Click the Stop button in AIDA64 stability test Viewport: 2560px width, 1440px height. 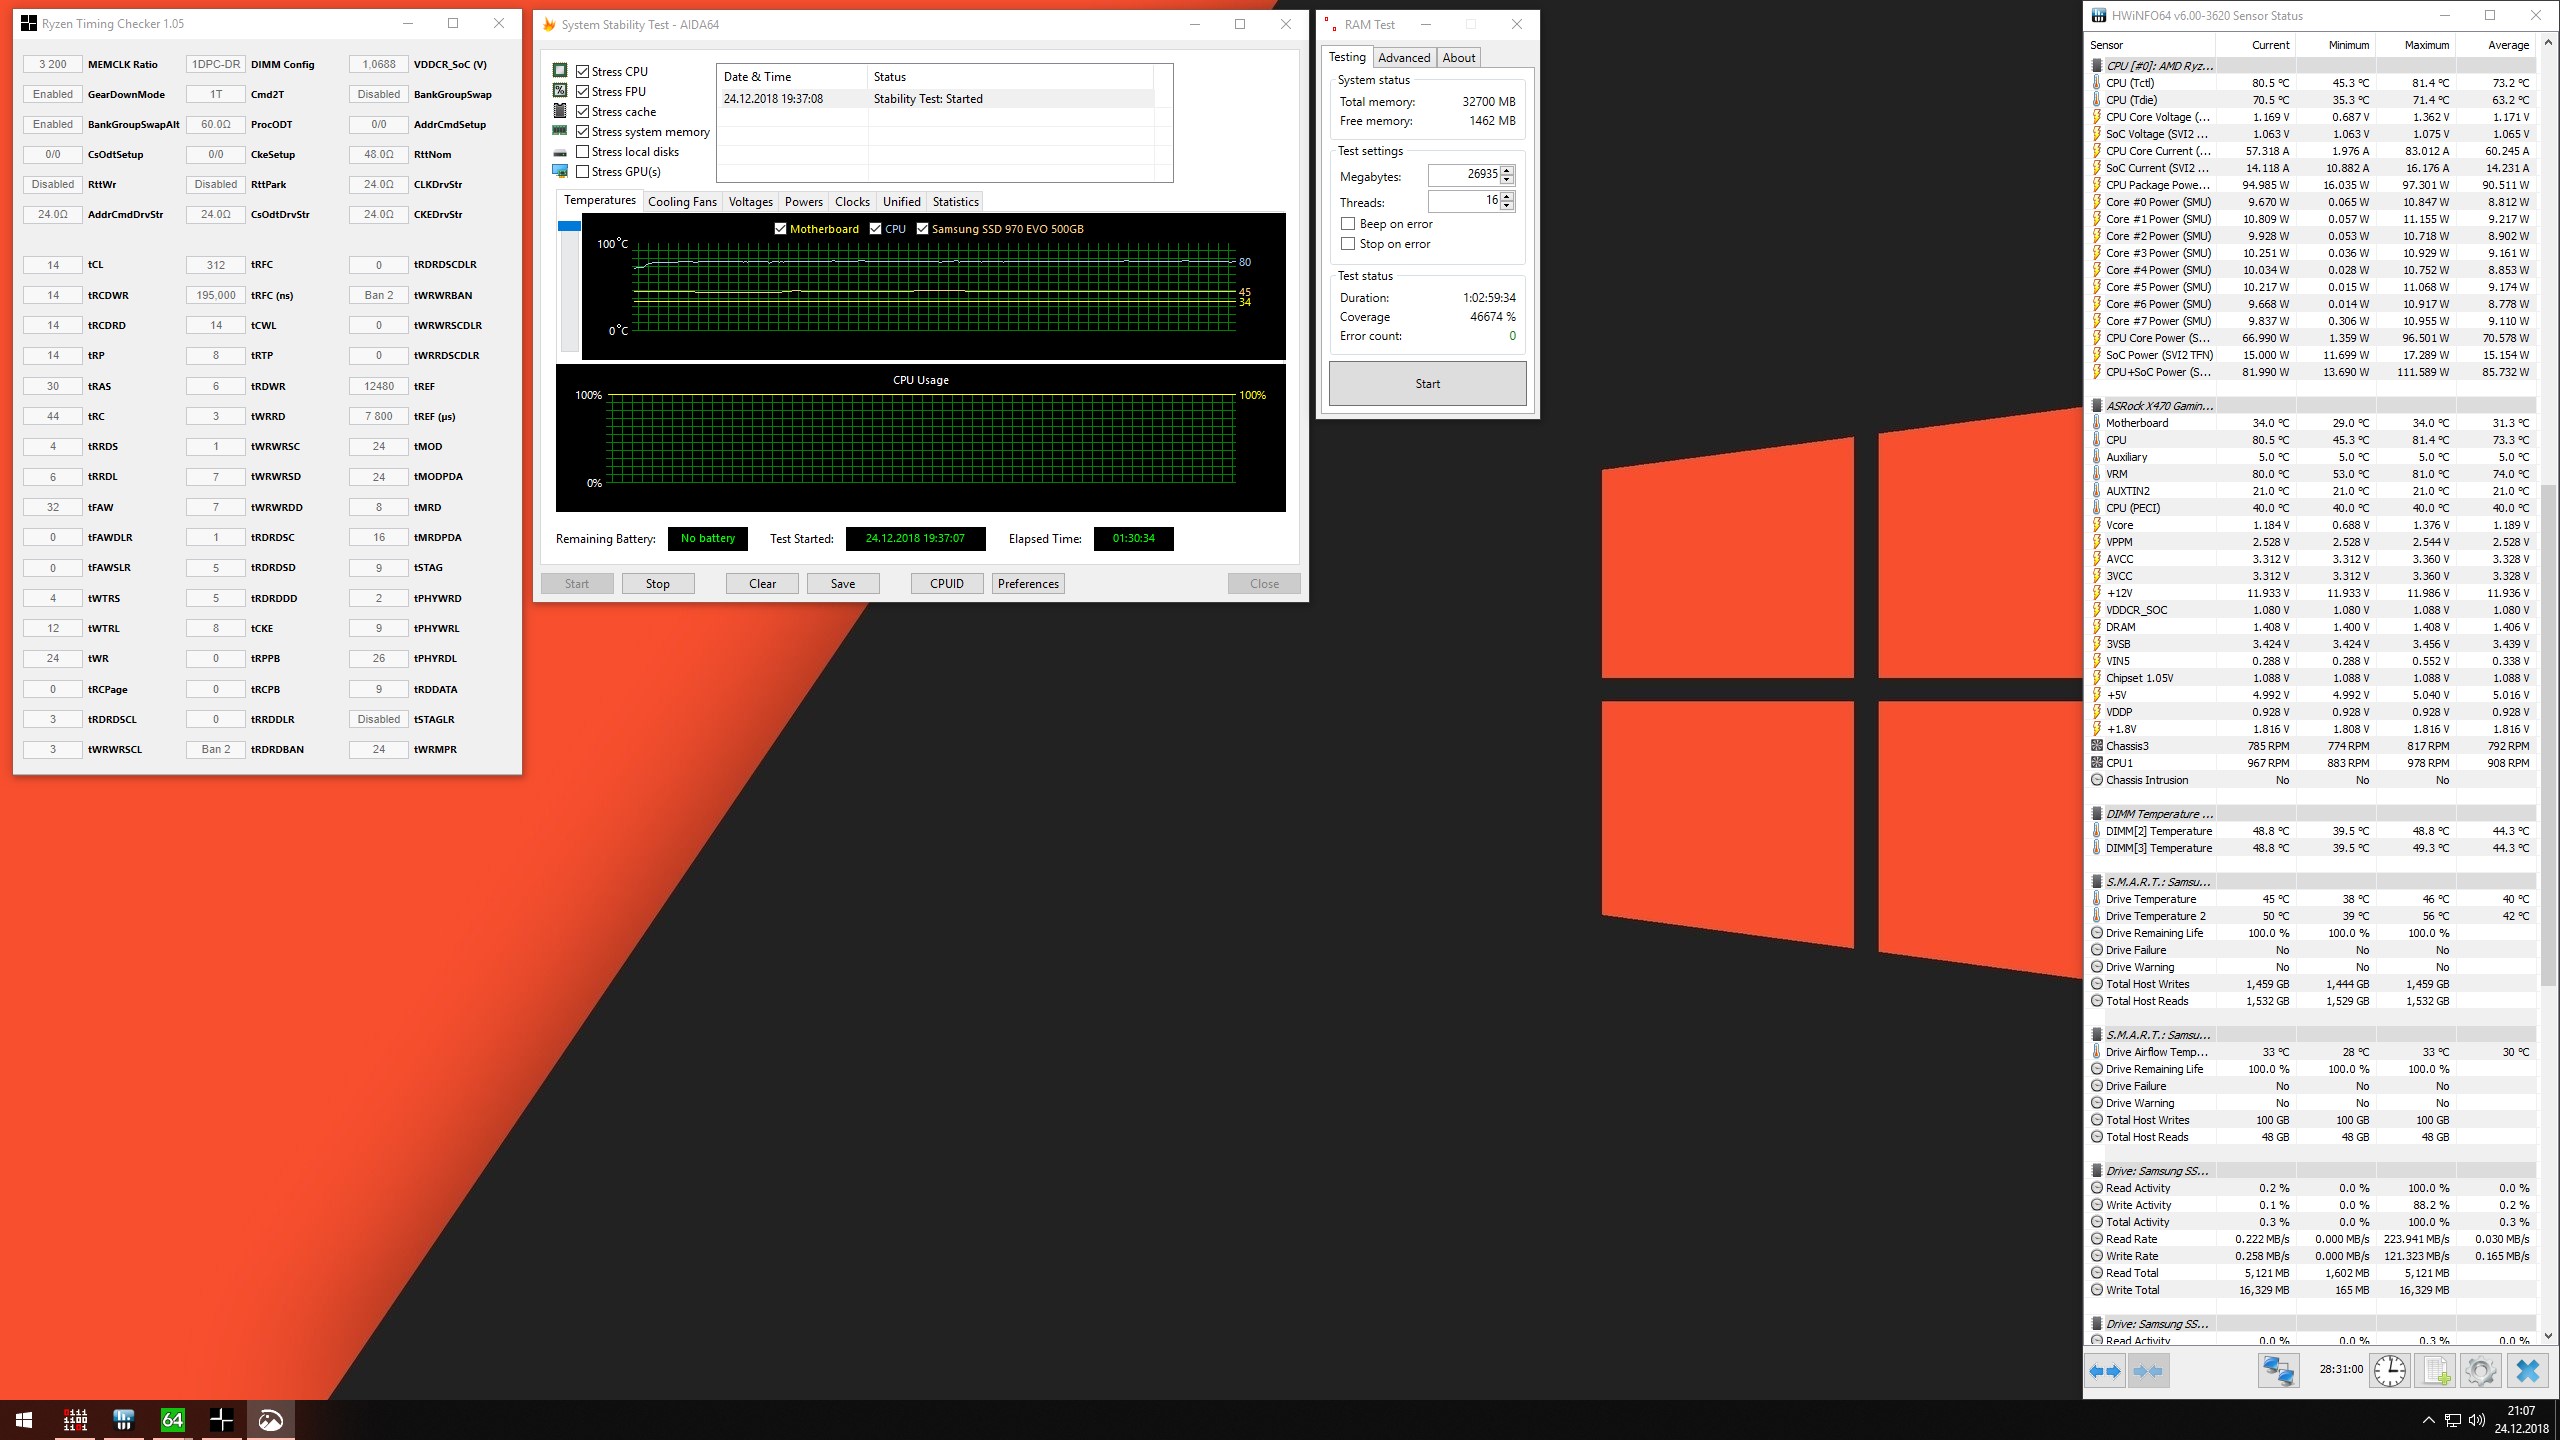tap(658, 584)
